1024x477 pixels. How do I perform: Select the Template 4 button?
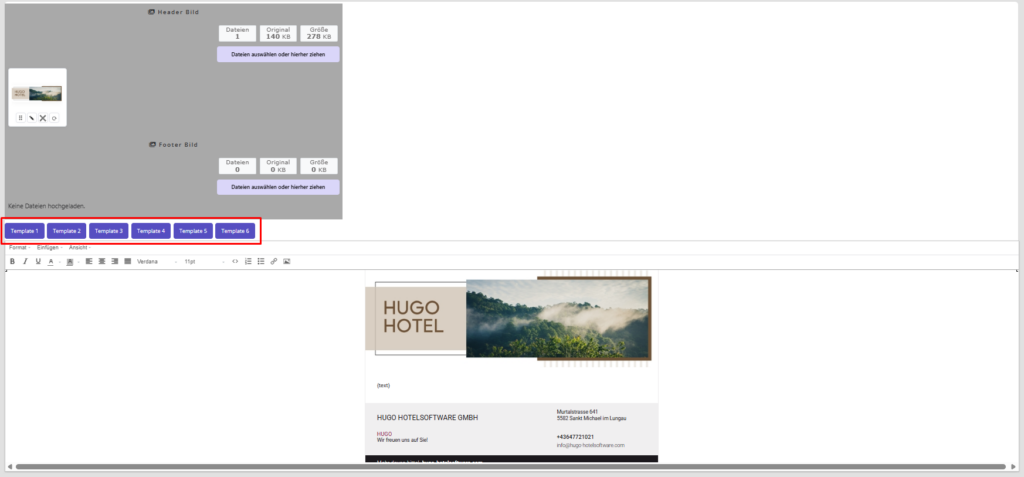point(151,231)
